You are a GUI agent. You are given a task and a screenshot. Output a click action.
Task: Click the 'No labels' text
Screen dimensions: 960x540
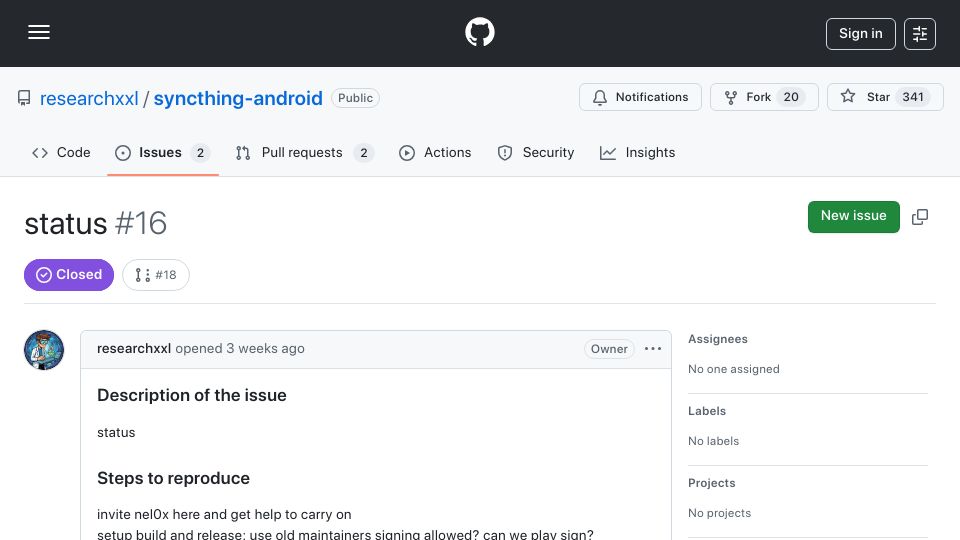[713, 441]
